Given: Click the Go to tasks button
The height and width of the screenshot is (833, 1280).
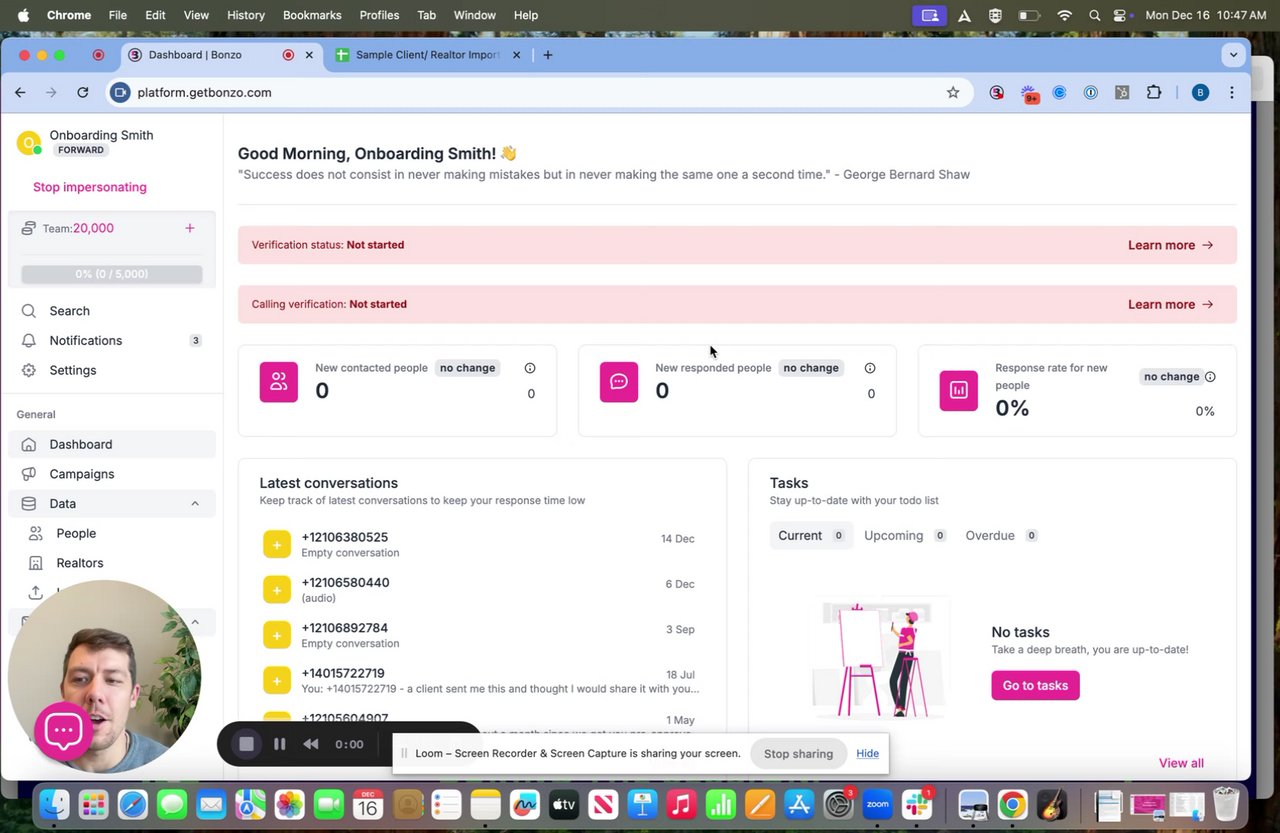Looking at the screenshot, I should point(1035,685).
